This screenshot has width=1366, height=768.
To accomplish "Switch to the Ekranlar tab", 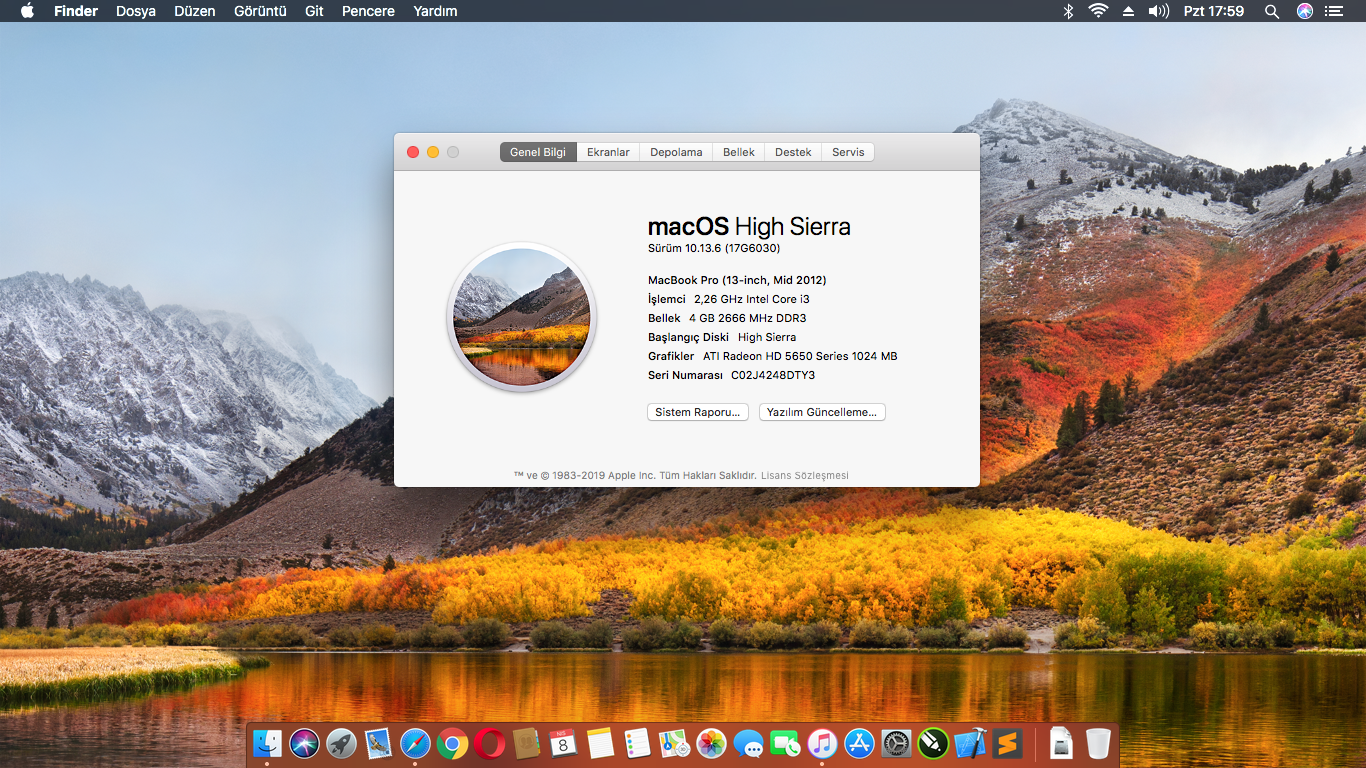I will [x=608, y=152].
